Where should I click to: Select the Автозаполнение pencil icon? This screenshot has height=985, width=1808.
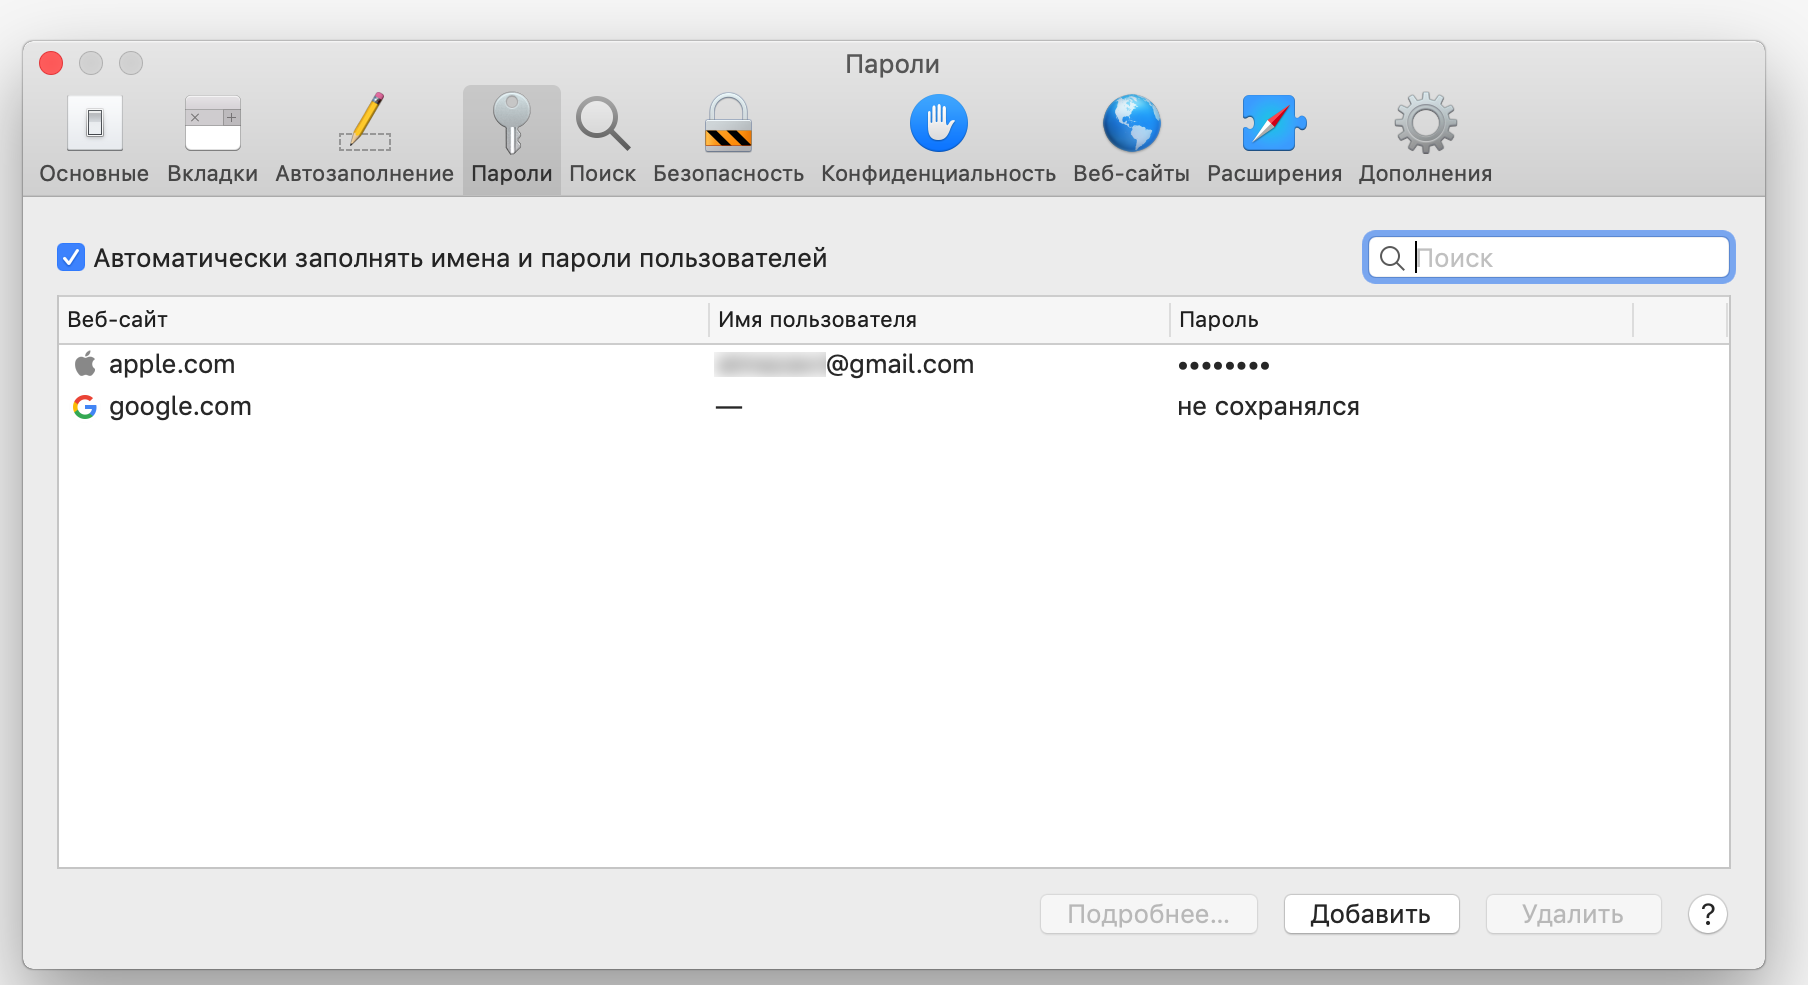tap(365, 124)
